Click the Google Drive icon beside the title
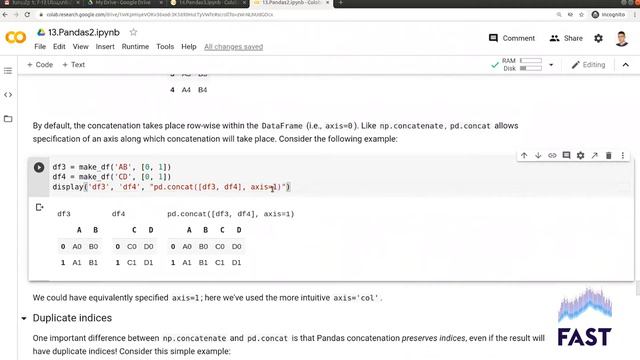Image resolution: width=640 pixels, height=360 pixels. [41, 32]
